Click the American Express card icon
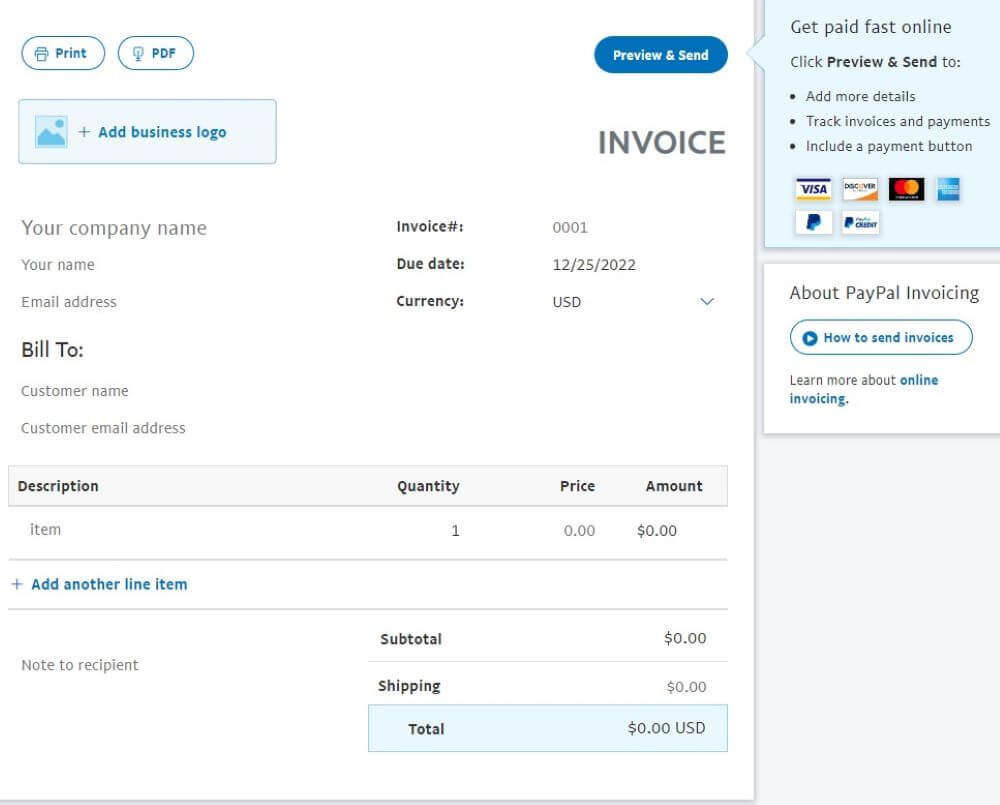This screenshot has height=805, width=1000. point(948,189)
